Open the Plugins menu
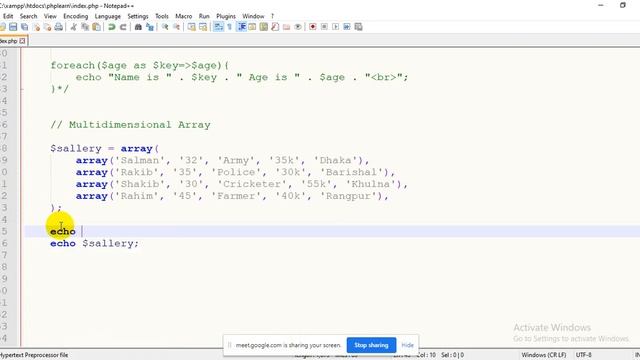The width and height of the screenshot is (640, 360). pyautogui.click(x=226, y=16)
